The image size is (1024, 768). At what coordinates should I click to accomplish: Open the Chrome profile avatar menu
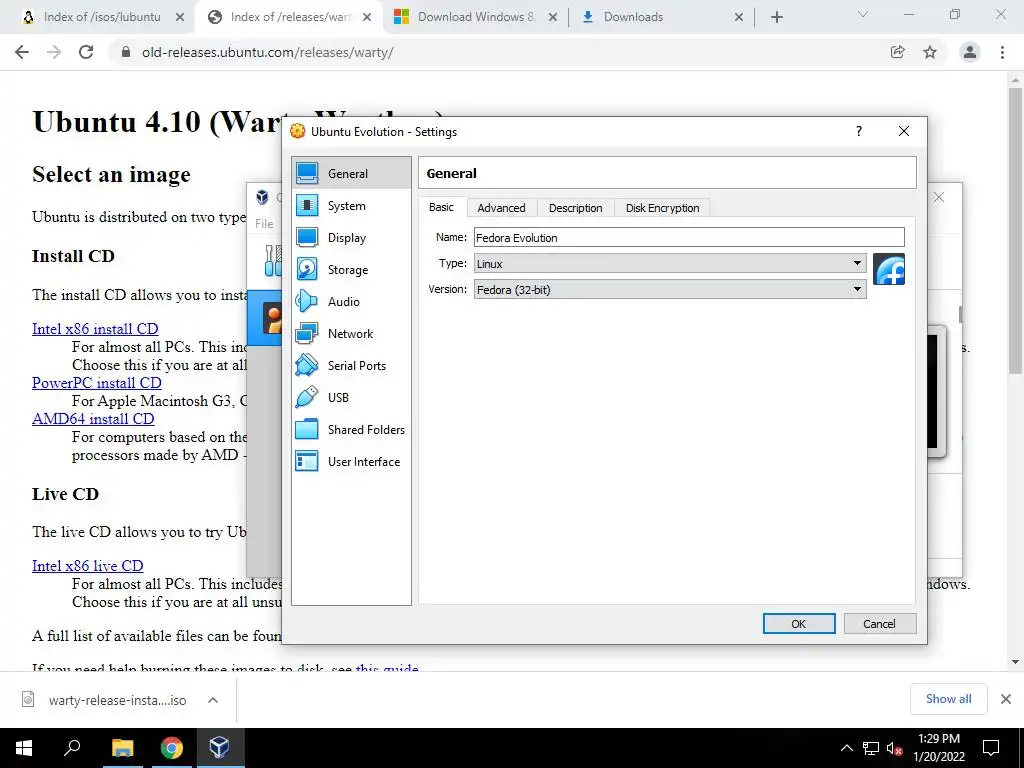pos(970,52)
